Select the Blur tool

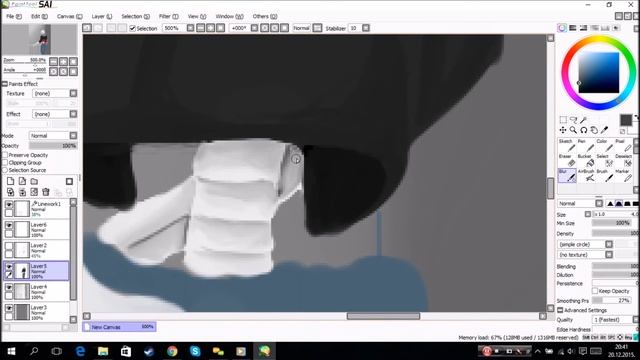click(567, 176)
